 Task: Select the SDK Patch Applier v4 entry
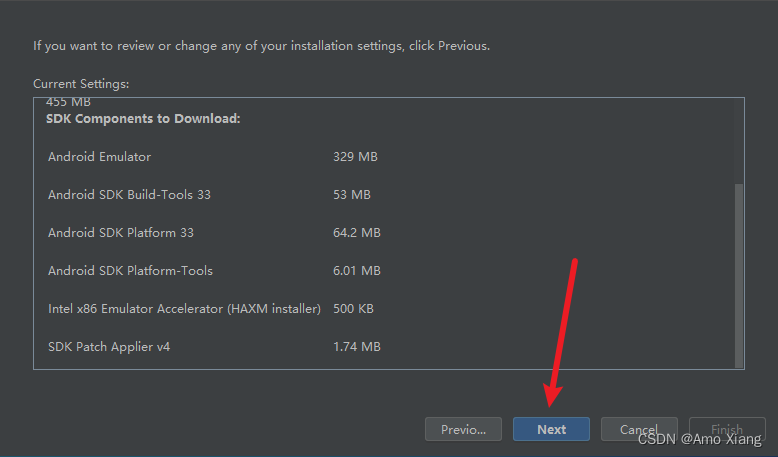click(115, 347)
